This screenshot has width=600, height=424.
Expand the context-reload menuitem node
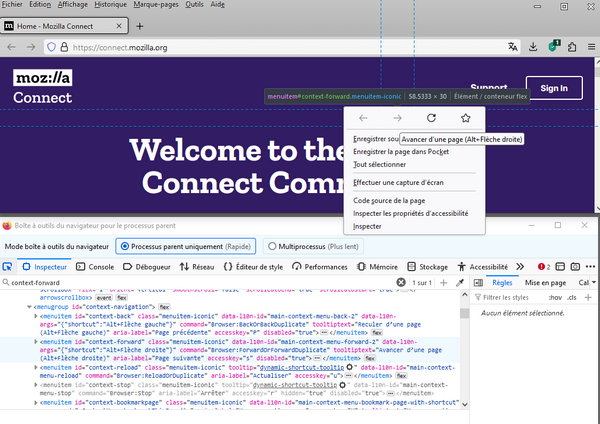[36, 367]
